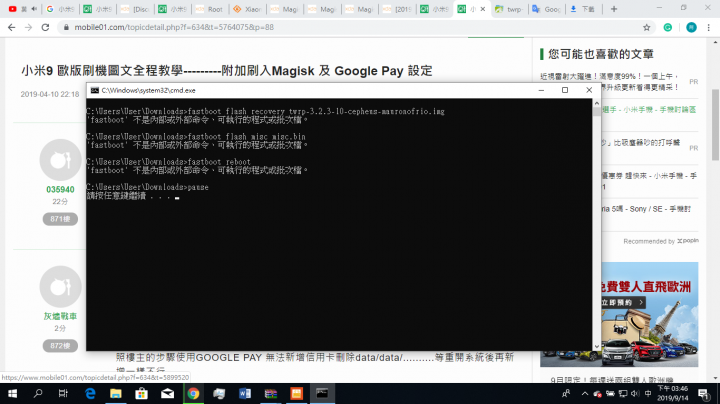The image size is (720, 404).
Task: Switch to the Google search tab
Action: 60,9
